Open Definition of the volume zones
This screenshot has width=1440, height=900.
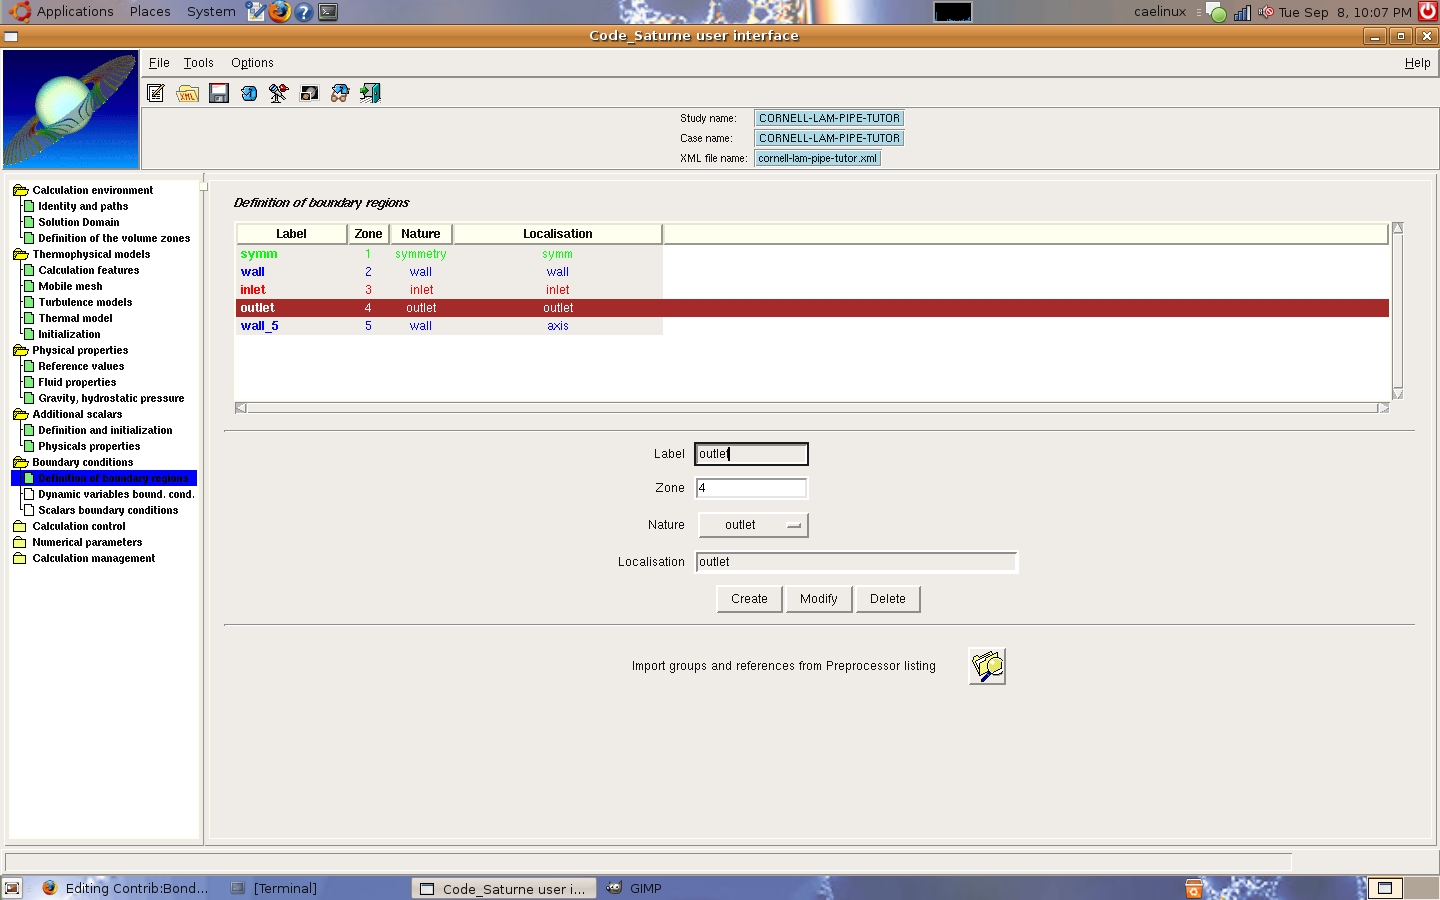(x=114, y=238)
